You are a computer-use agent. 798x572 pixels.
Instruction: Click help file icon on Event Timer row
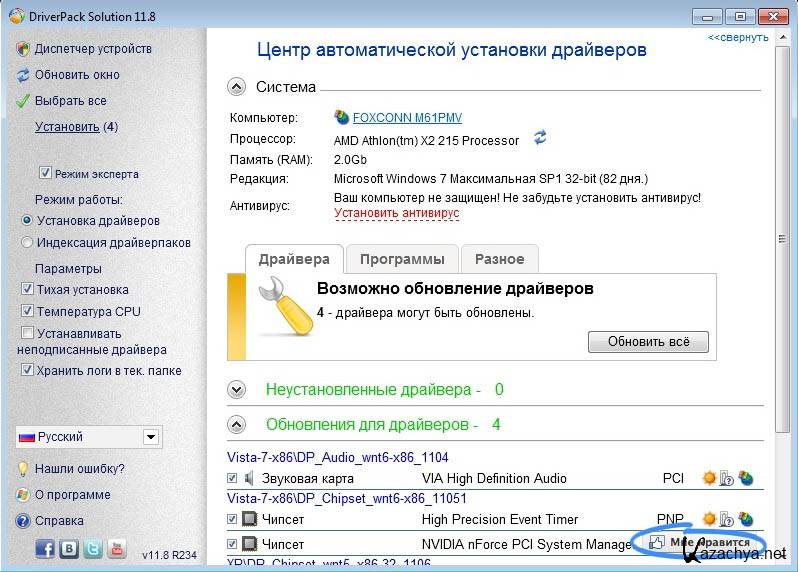(x=727, y=519)
